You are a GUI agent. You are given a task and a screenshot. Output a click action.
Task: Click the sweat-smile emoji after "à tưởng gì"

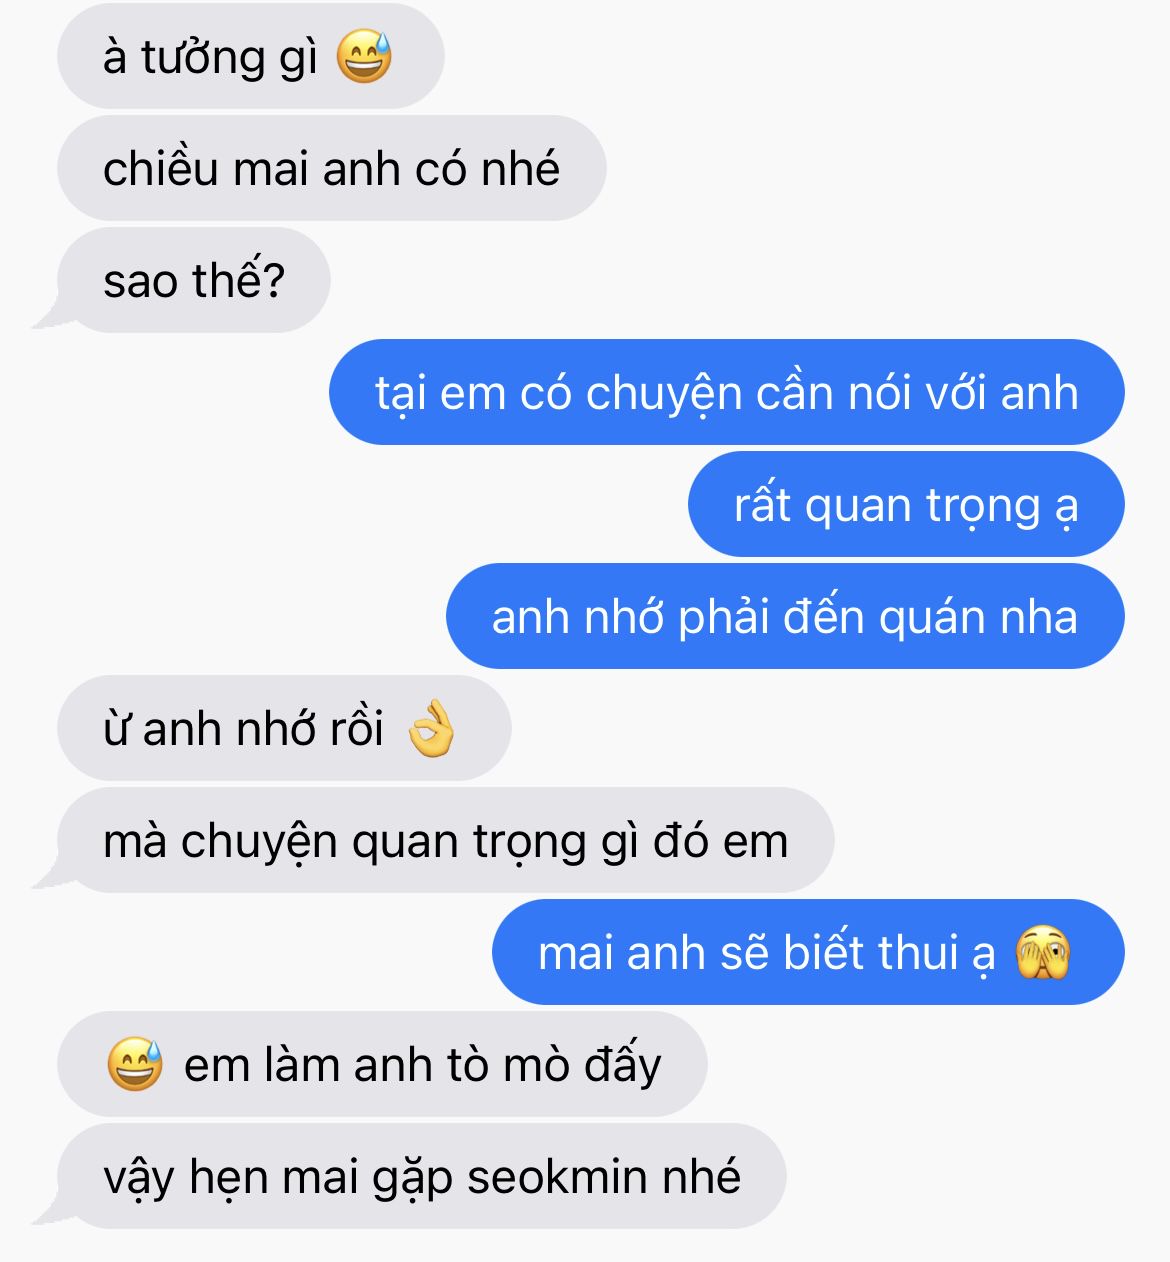click(364, 56)
